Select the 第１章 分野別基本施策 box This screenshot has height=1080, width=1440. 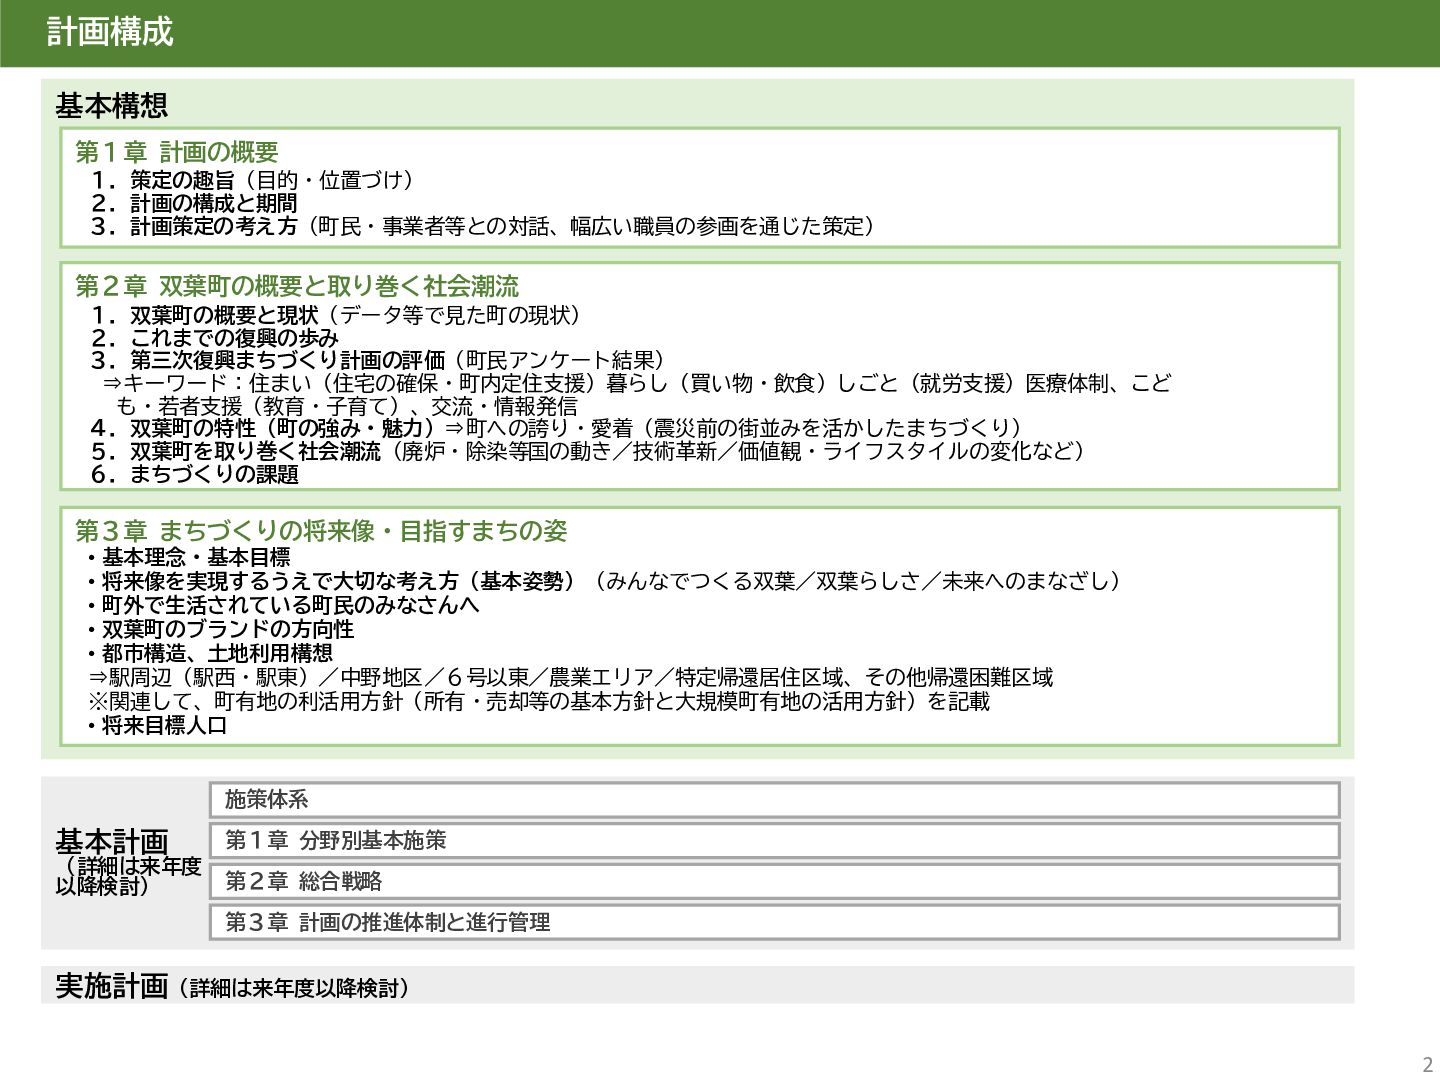tap(775, 841)
